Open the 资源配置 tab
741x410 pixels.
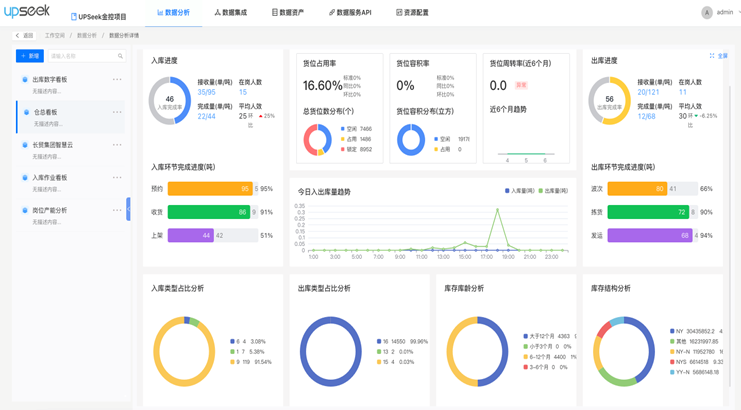[x=412, y=13]
